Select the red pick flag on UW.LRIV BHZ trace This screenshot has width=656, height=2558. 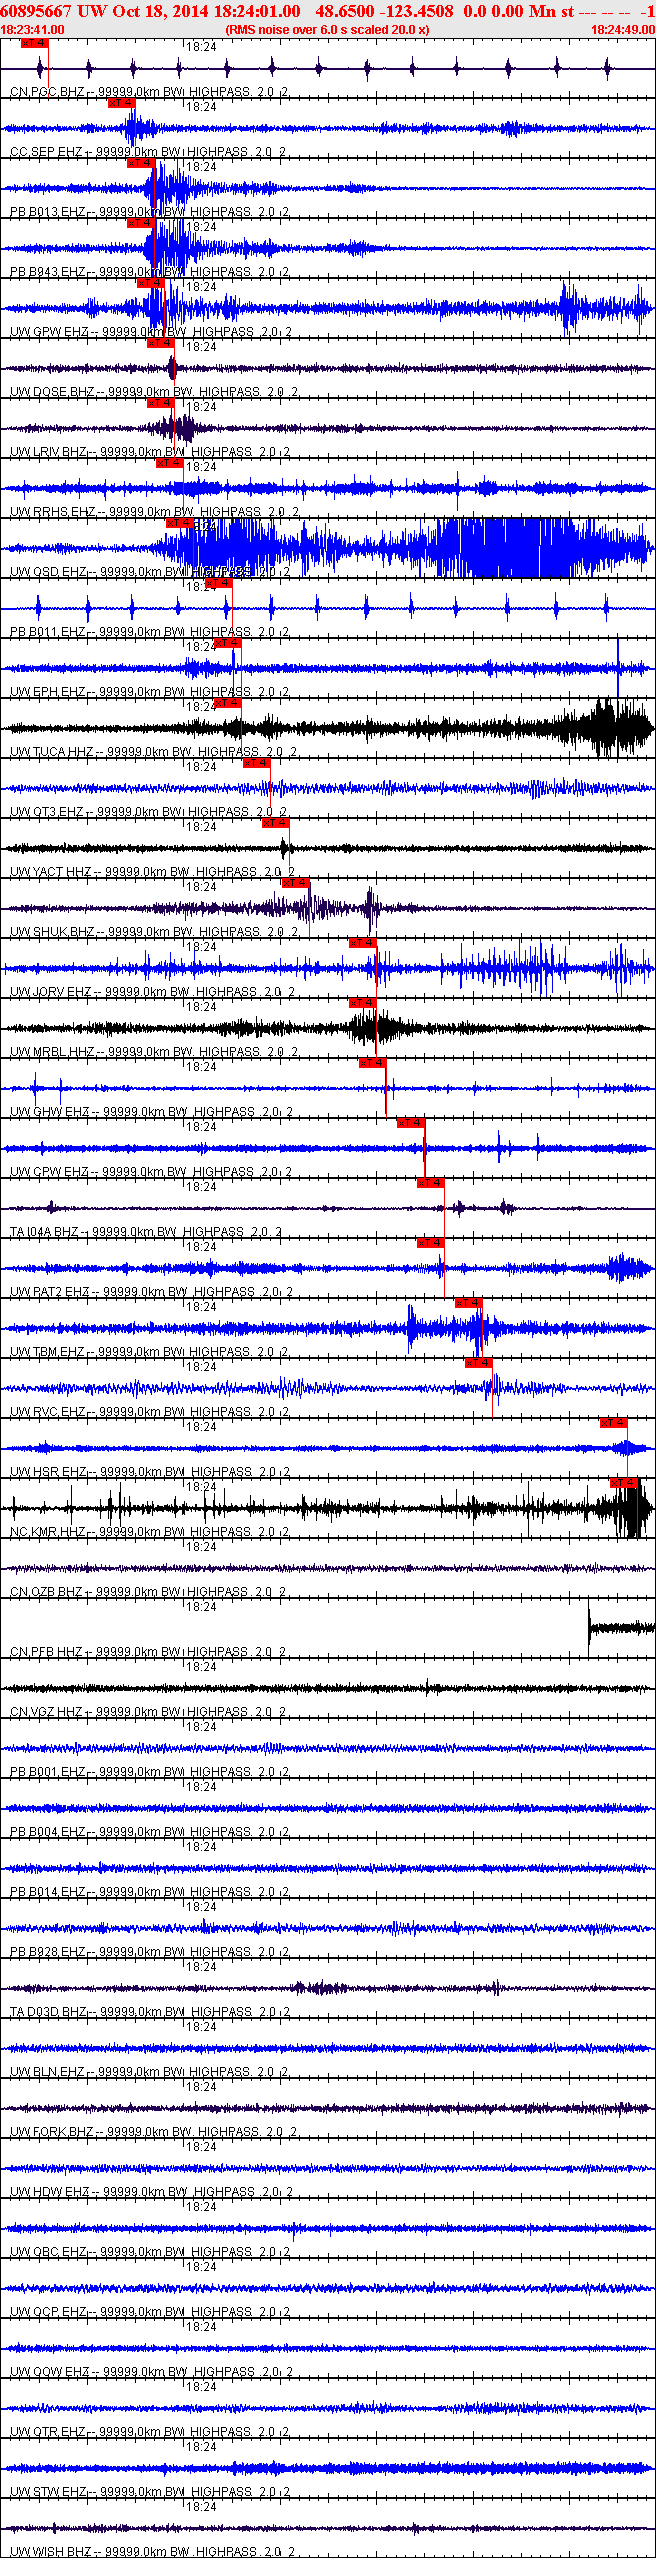(160, 403)
